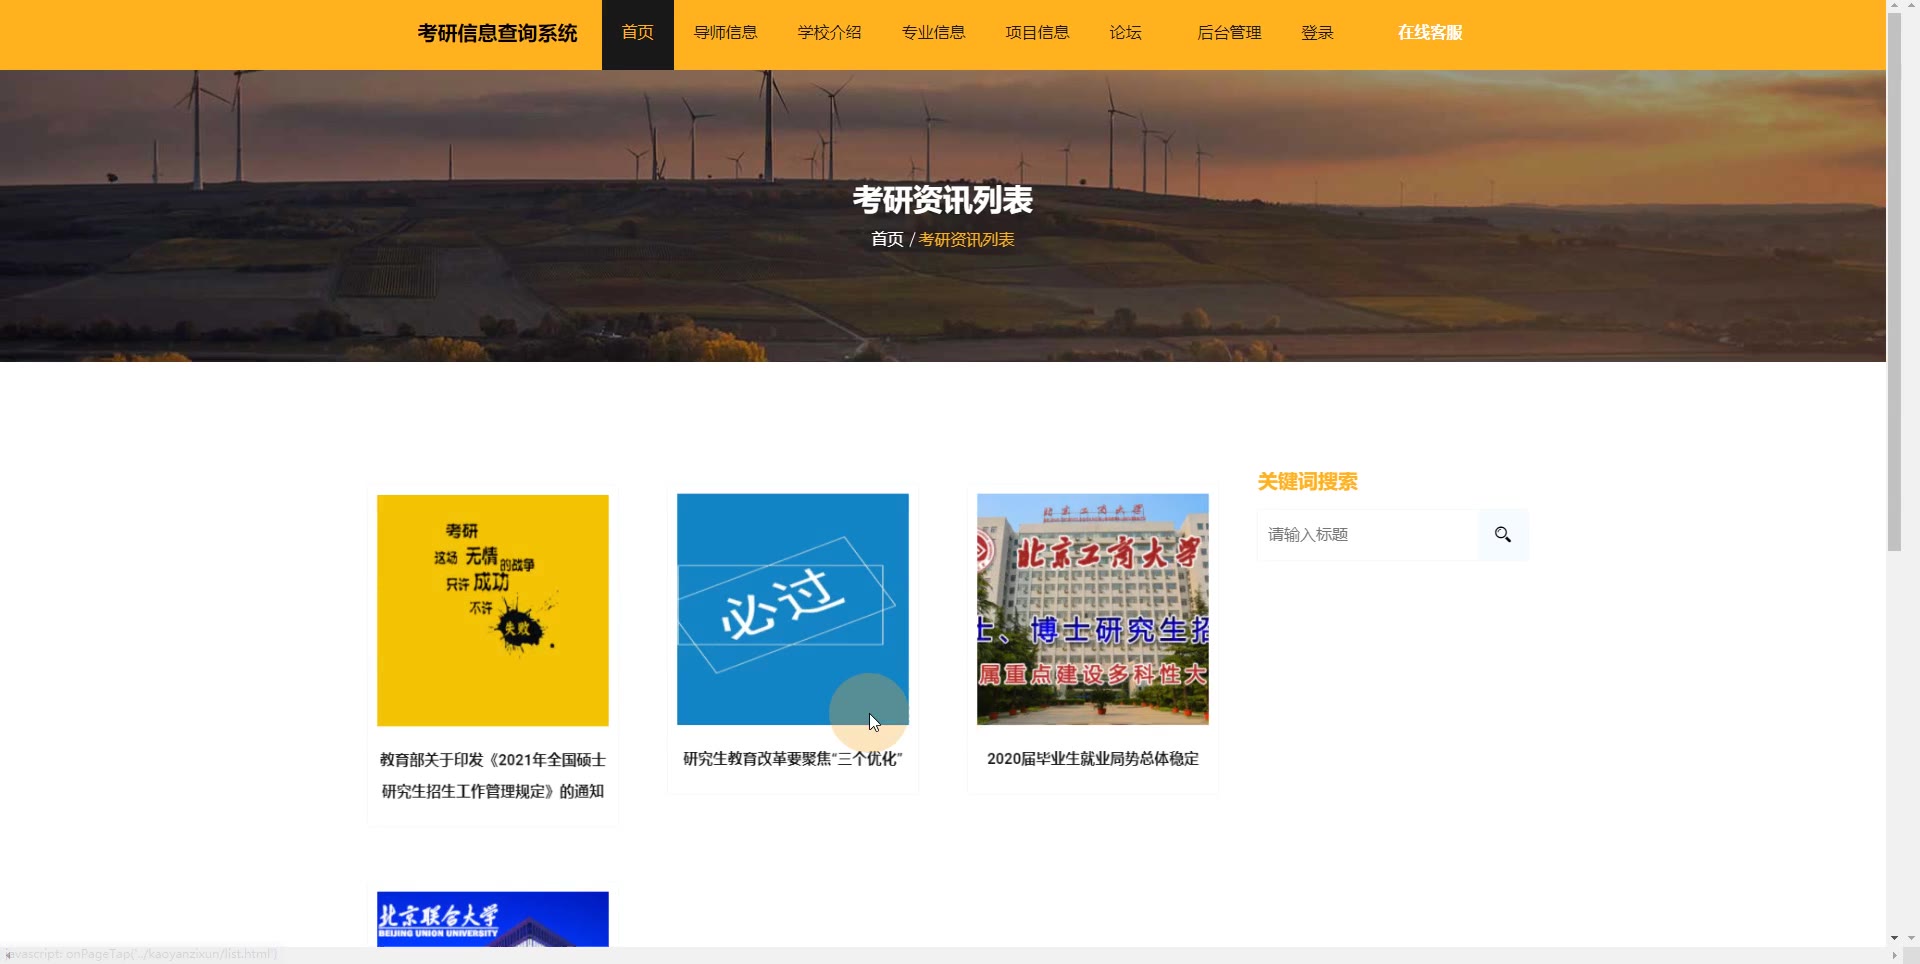Open 在线客服 chat link
This screenshot has width=1920, height=964.
[1430, 33]
